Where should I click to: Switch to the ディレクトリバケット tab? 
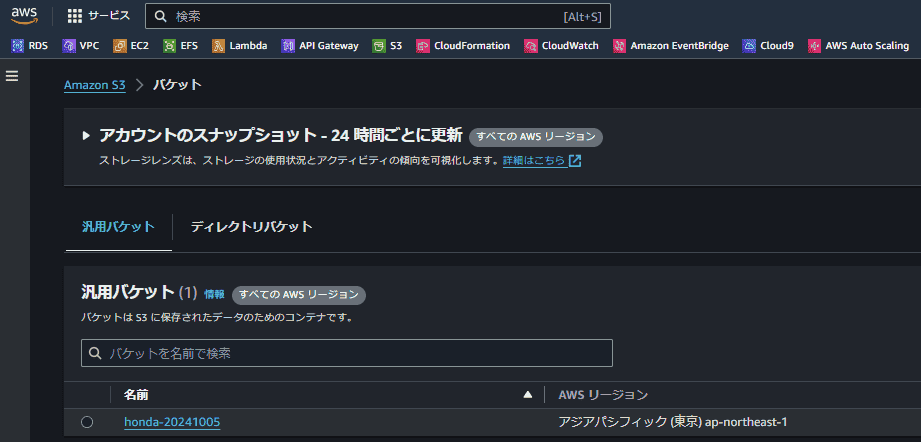[251, 227]
